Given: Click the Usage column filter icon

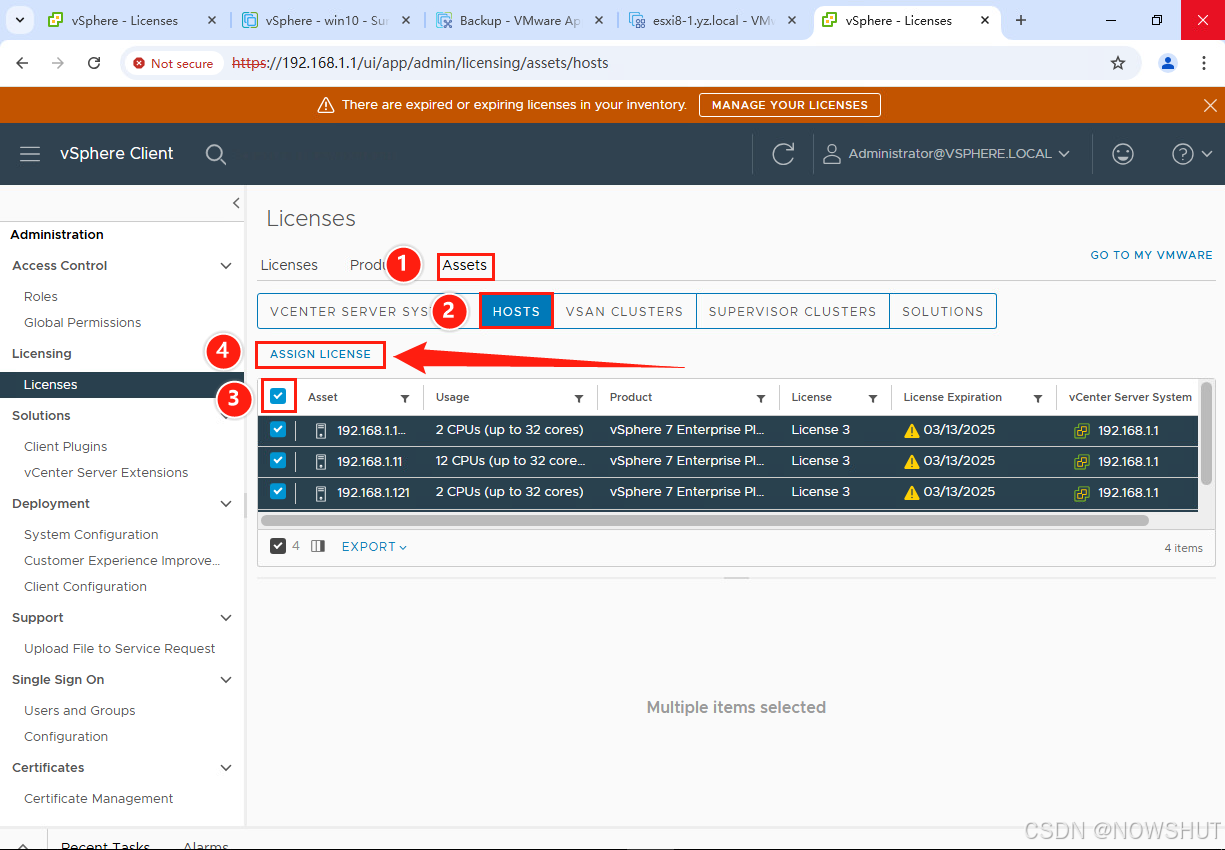Looking at the screenshot, I should pos(579,398).
